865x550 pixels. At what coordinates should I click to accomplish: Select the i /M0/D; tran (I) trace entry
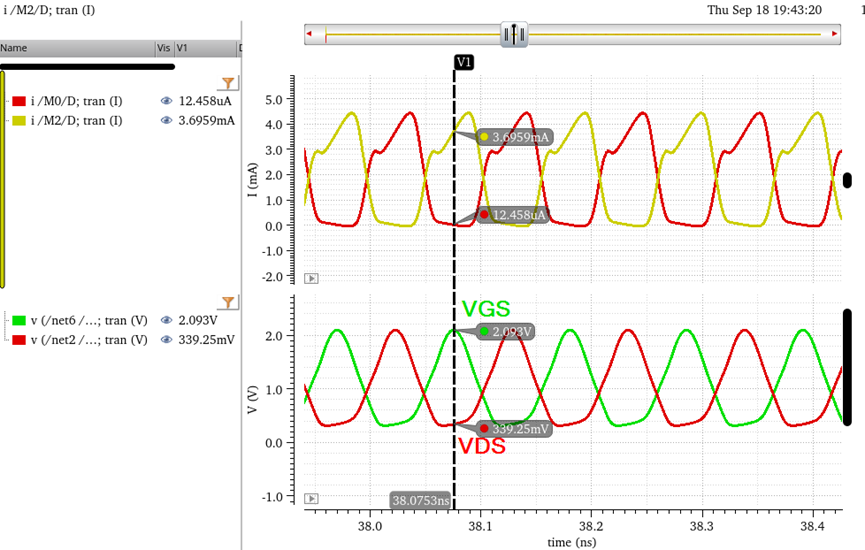(x=76, y=102)
